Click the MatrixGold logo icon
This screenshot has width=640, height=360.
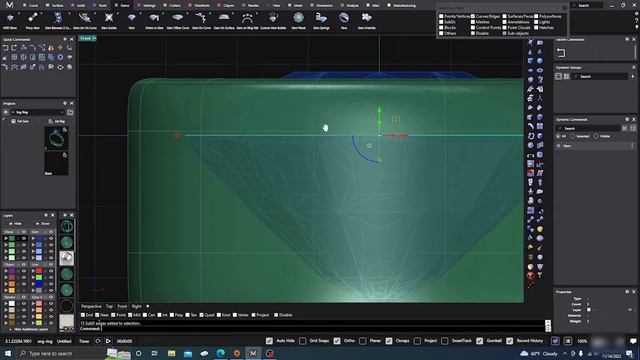click(x=9, y=5)
